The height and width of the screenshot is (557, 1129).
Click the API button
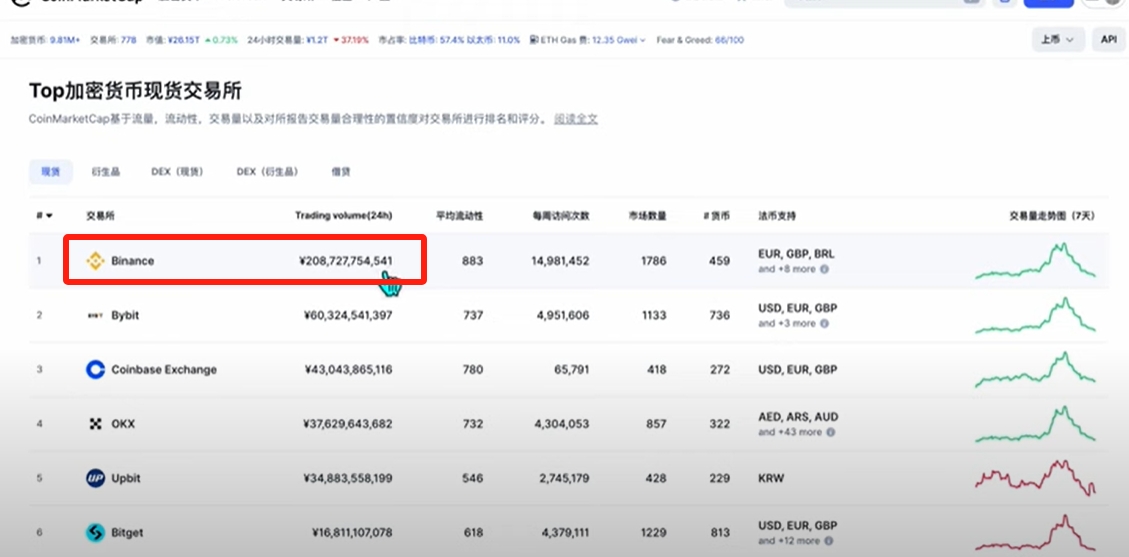pyautogui.click(x=1108, y=40)
